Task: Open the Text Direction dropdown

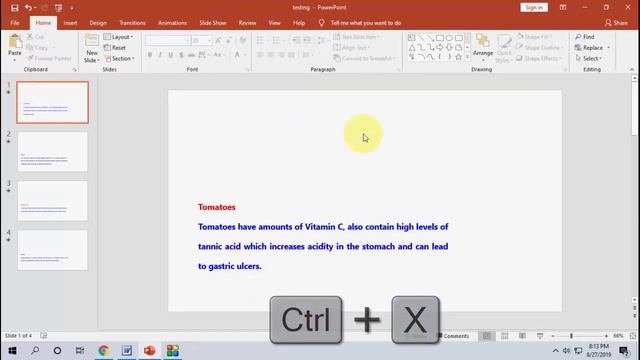Action: click(356, 37)
